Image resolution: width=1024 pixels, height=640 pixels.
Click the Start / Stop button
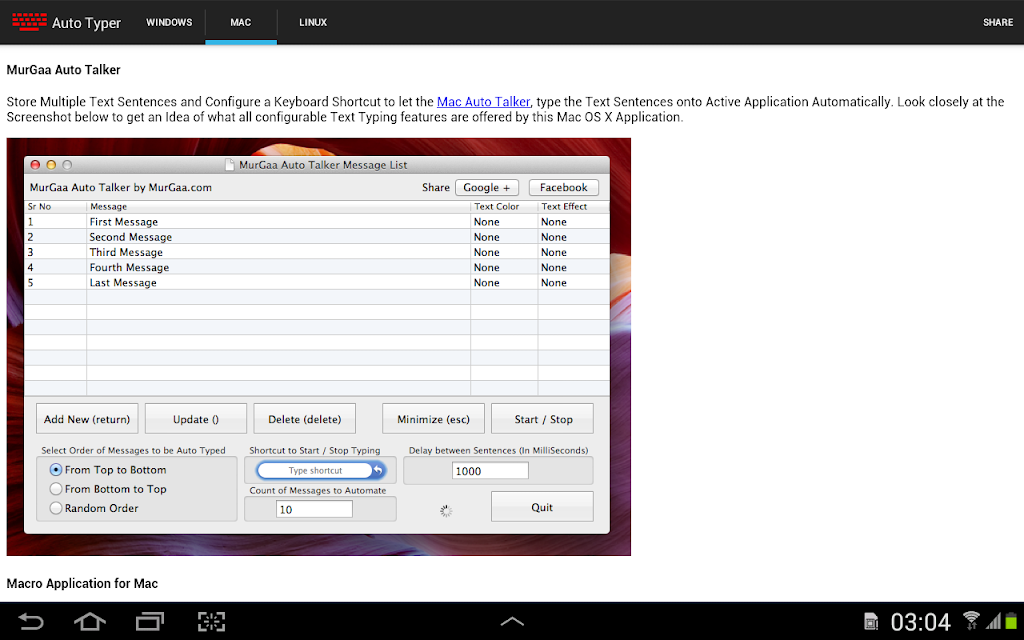pos(543,419)
